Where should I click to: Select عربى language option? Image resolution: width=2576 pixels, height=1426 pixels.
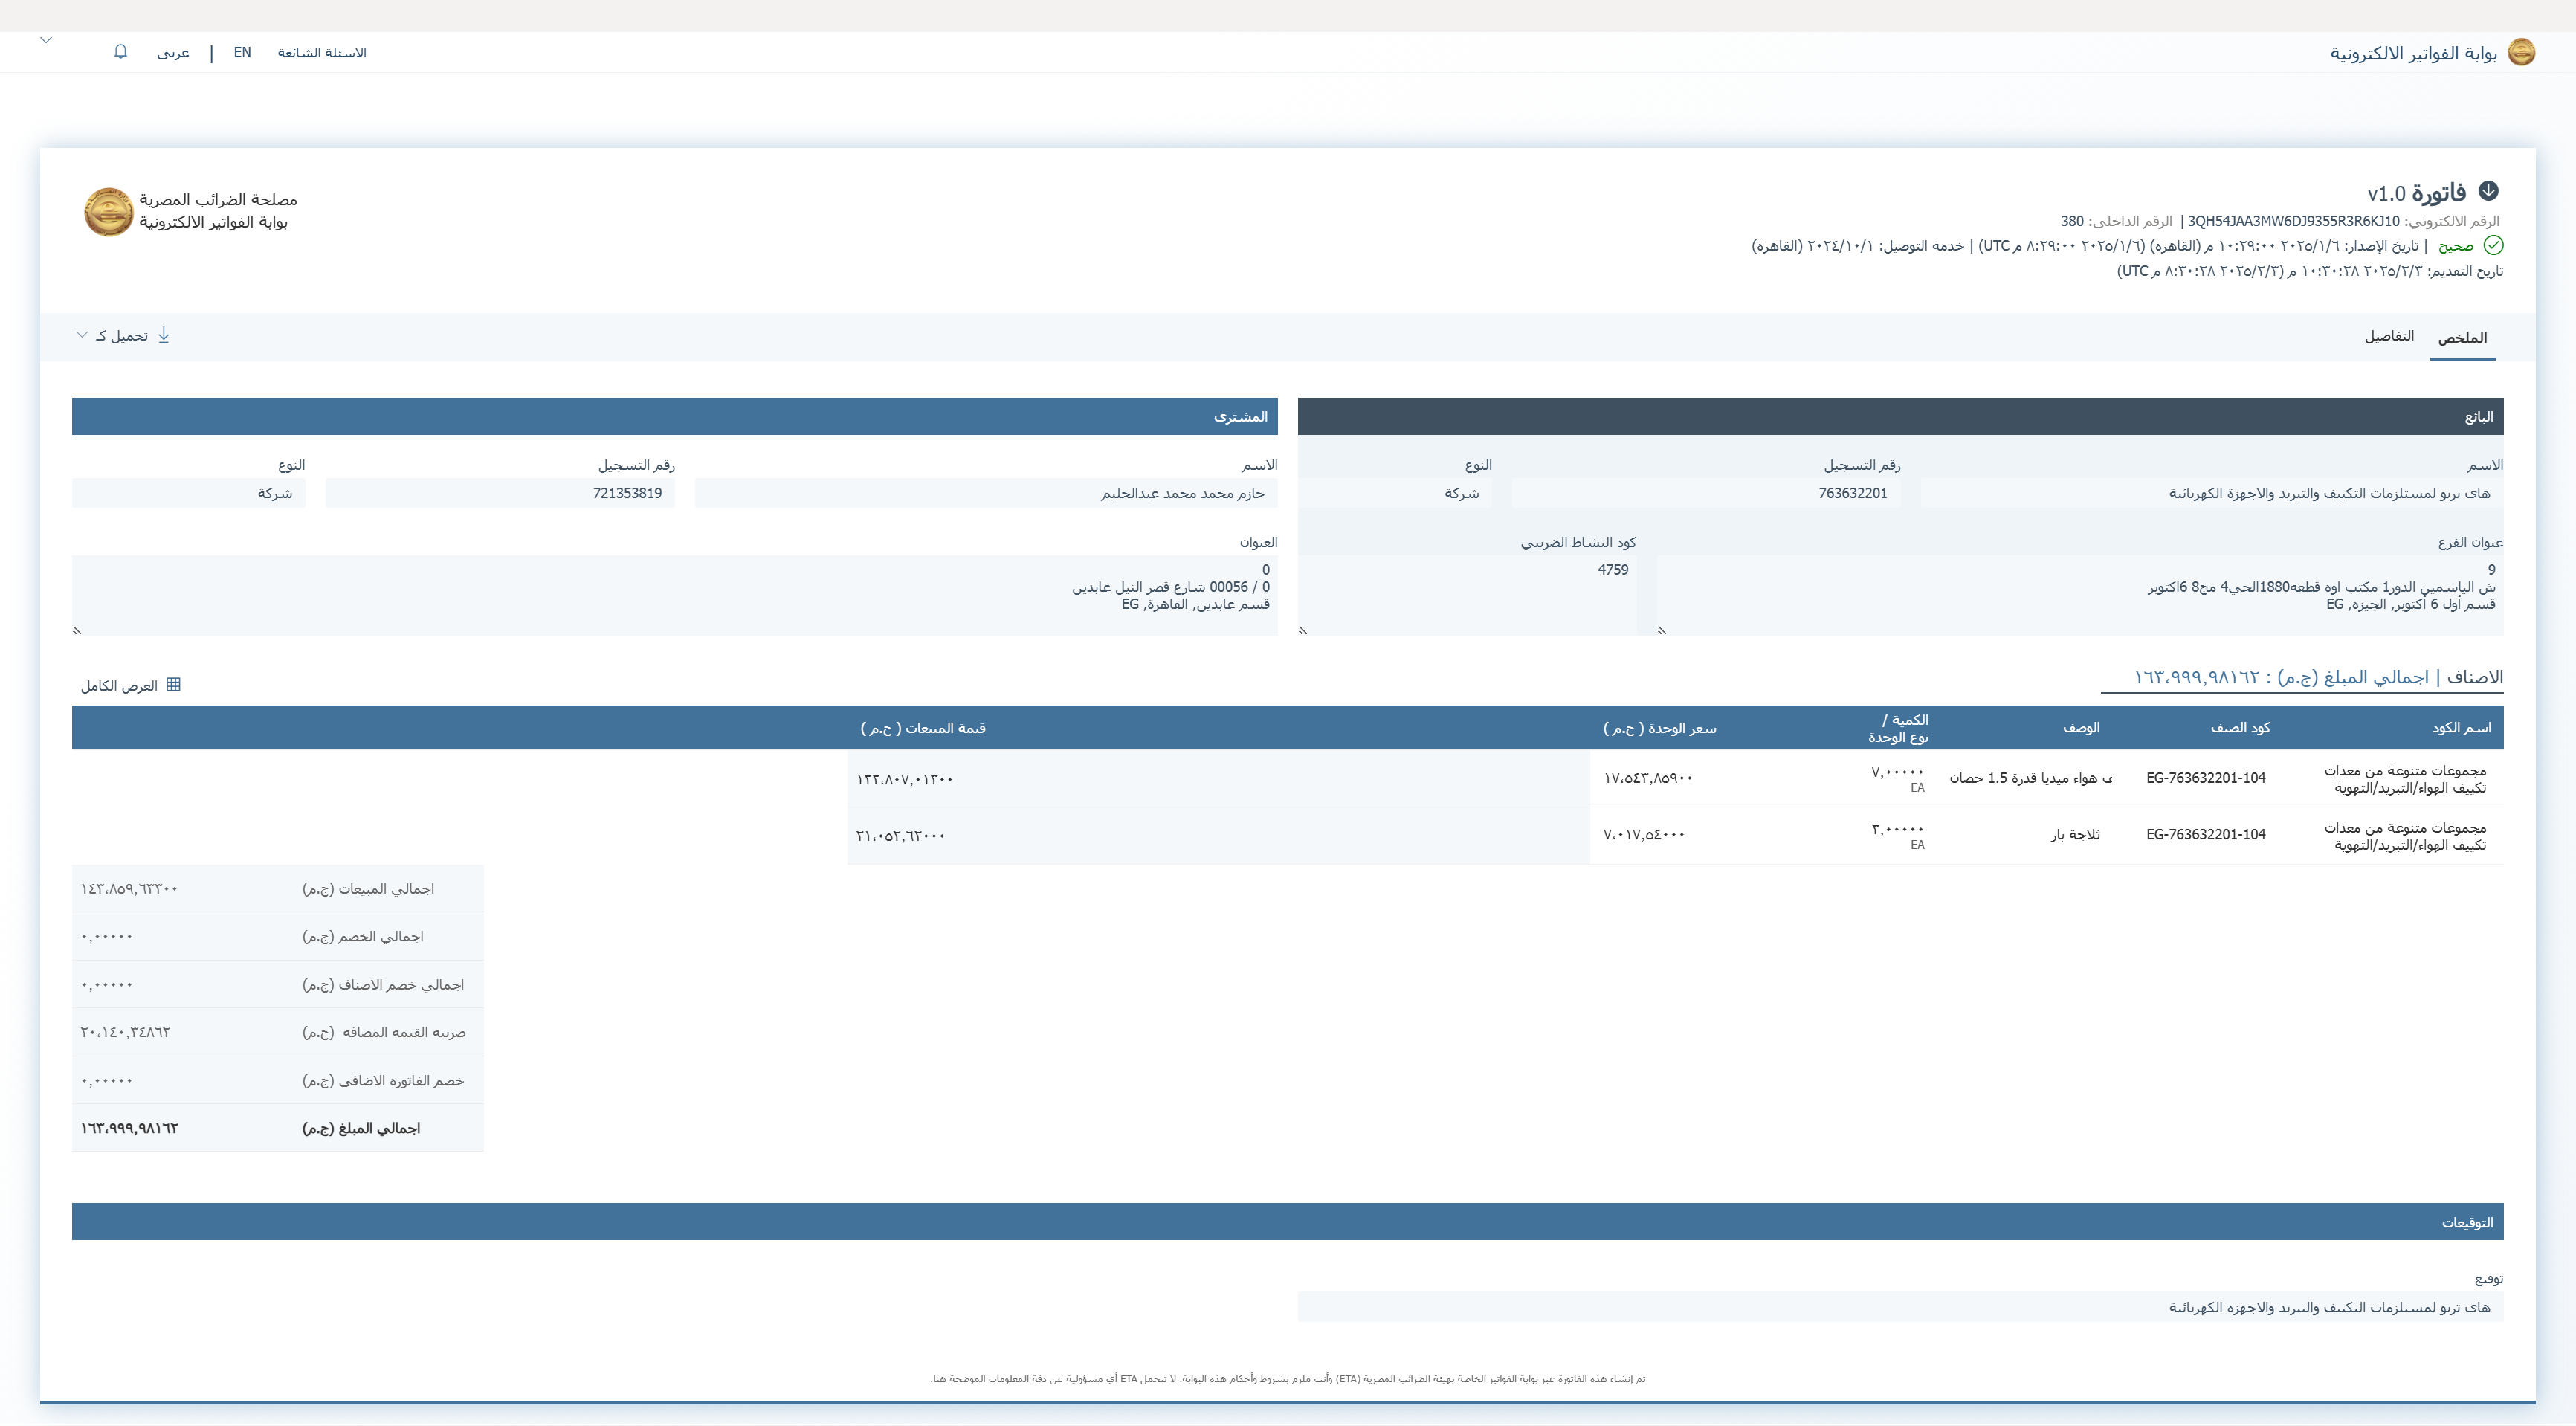point(173,53)
